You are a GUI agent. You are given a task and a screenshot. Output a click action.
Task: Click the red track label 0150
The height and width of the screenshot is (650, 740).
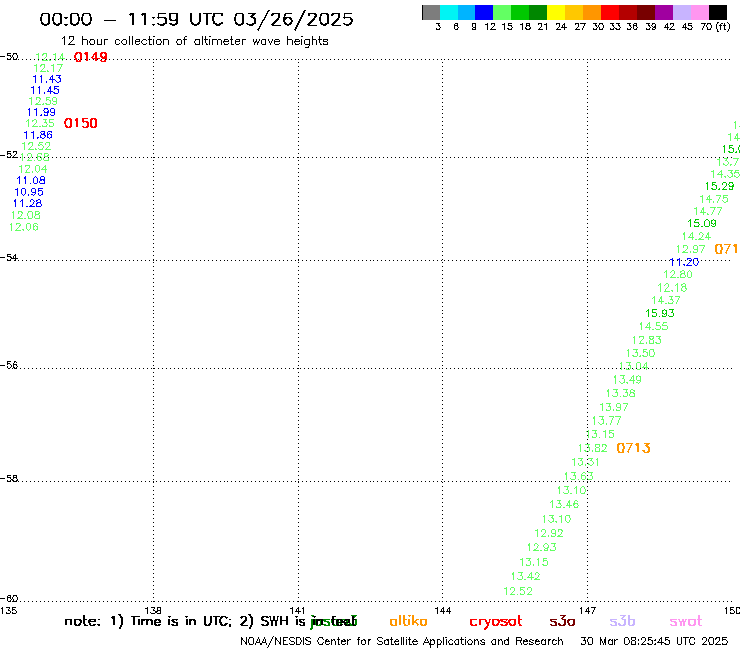pyautogui.click(x=81, y=123)
